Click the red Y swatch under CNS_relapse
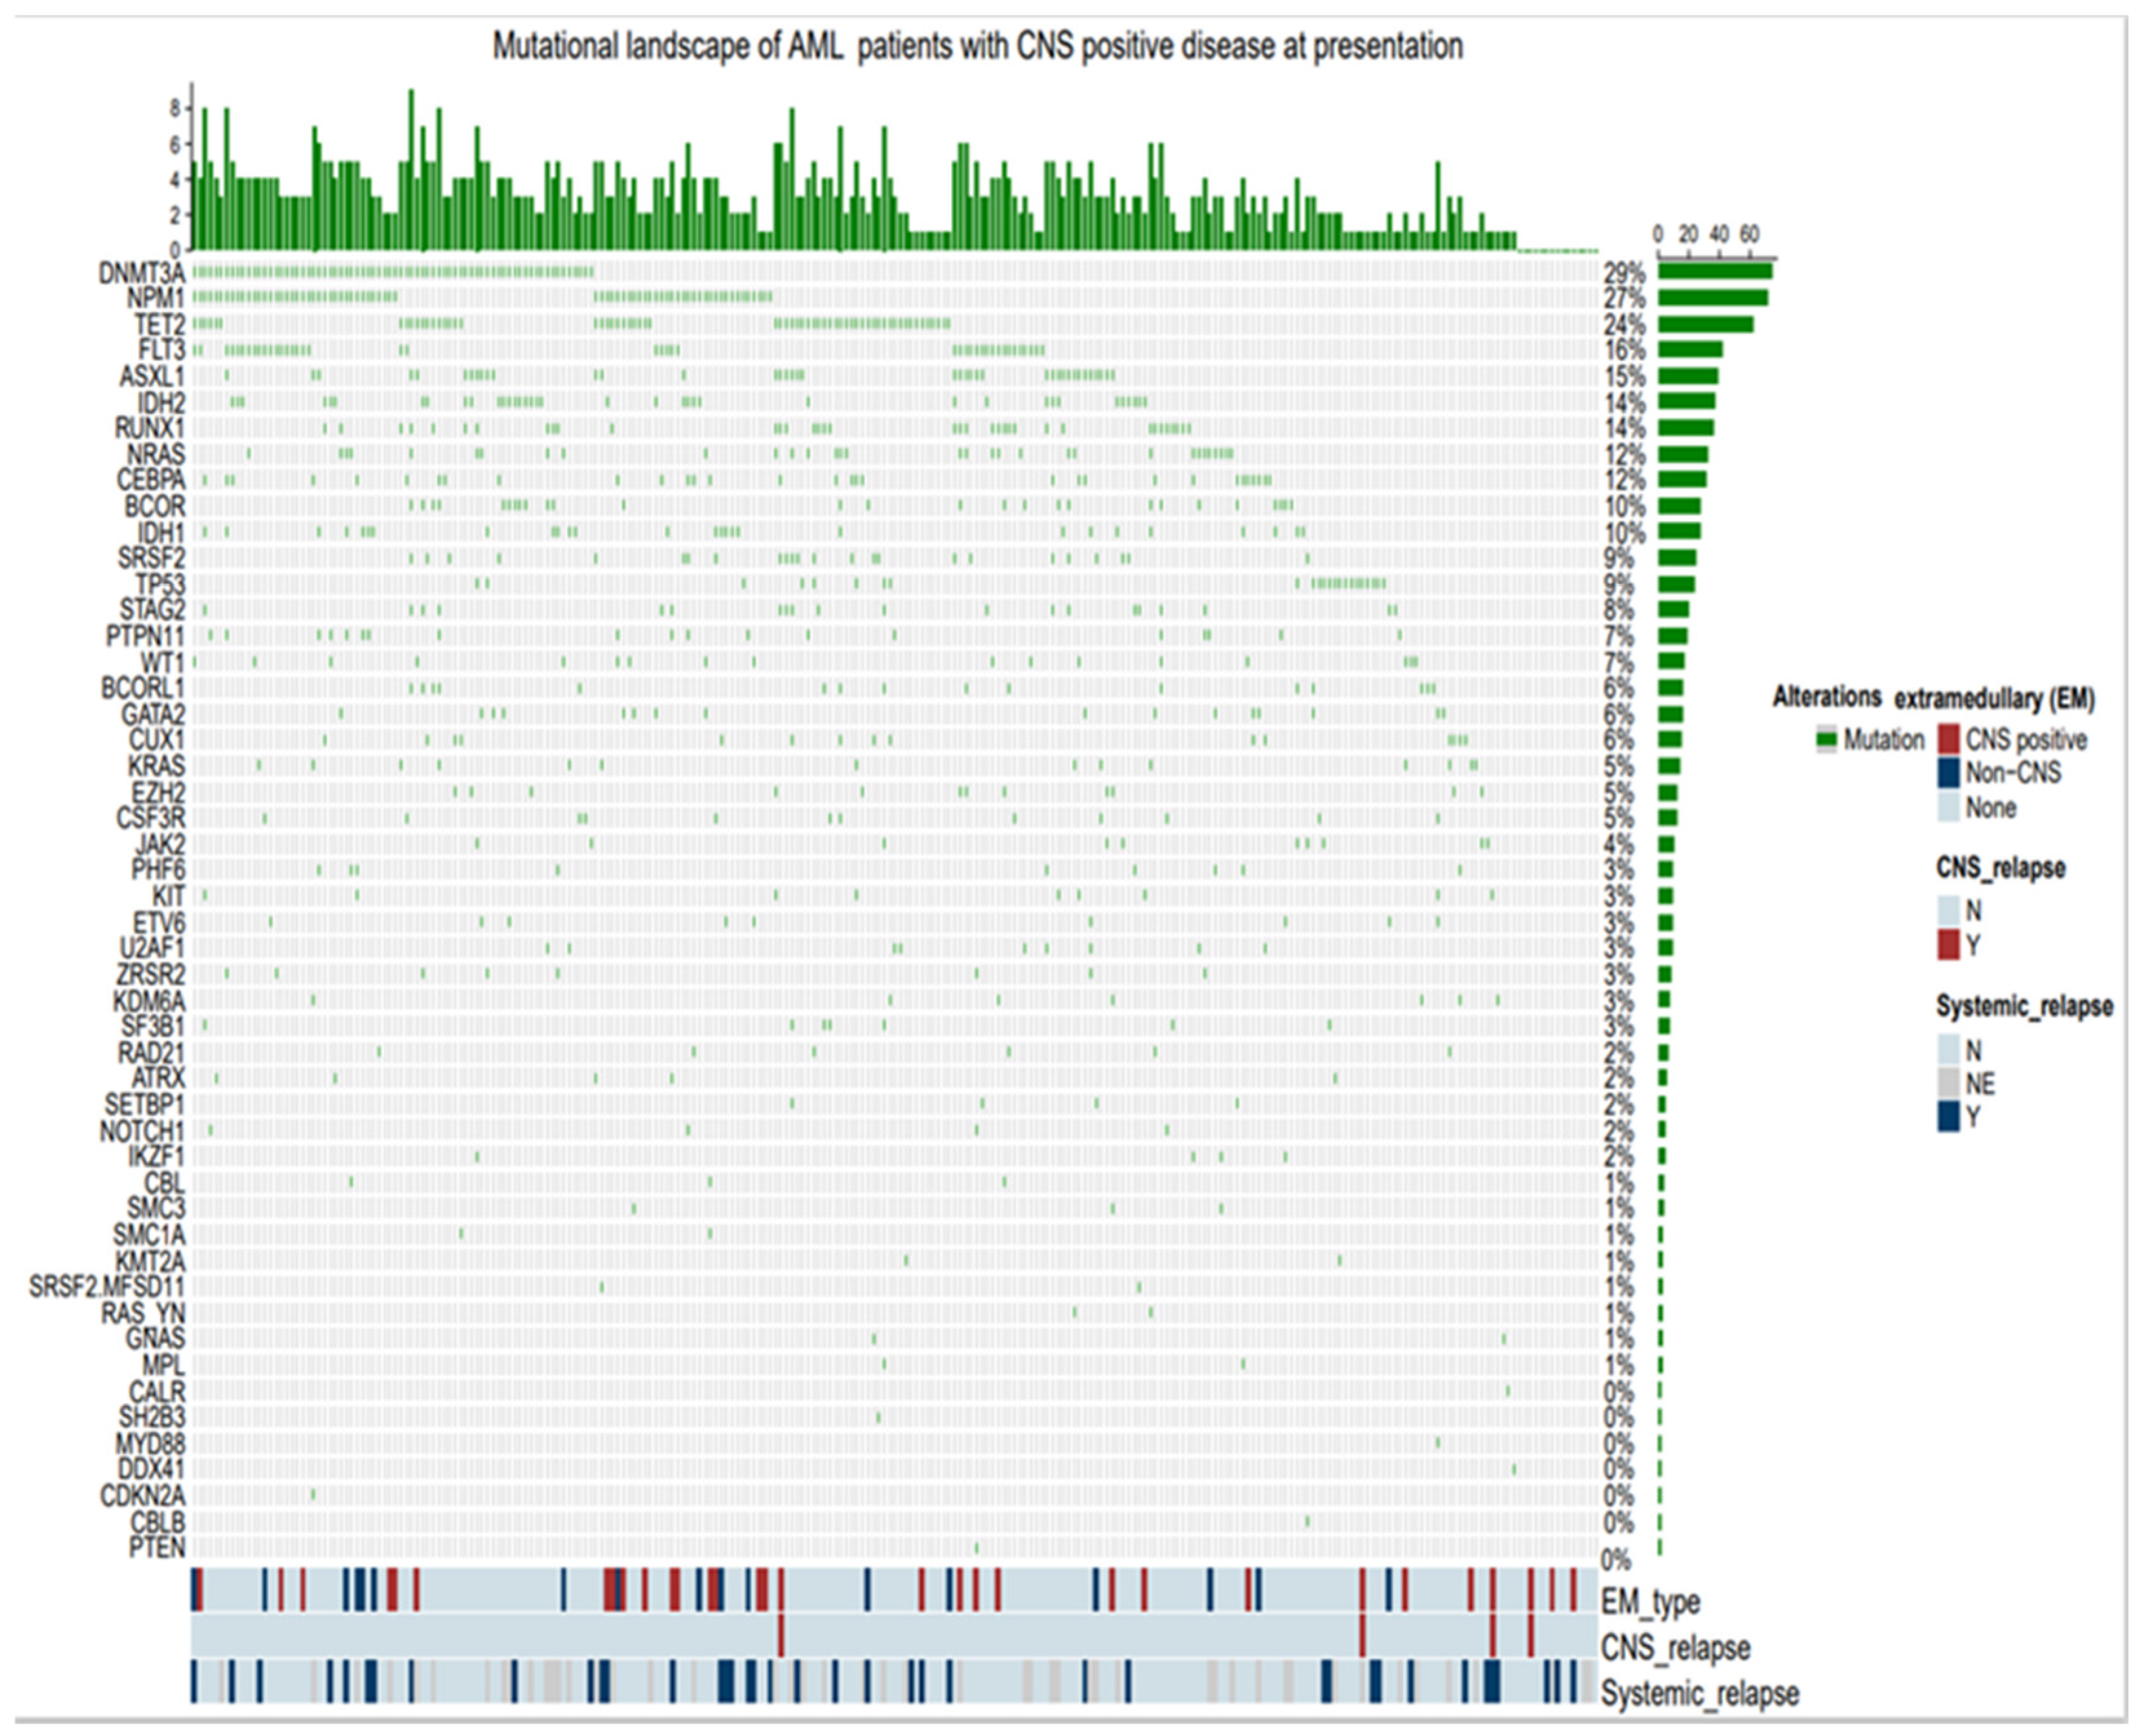This screenshot has width=2146, height=1736. coord(1948,945)
